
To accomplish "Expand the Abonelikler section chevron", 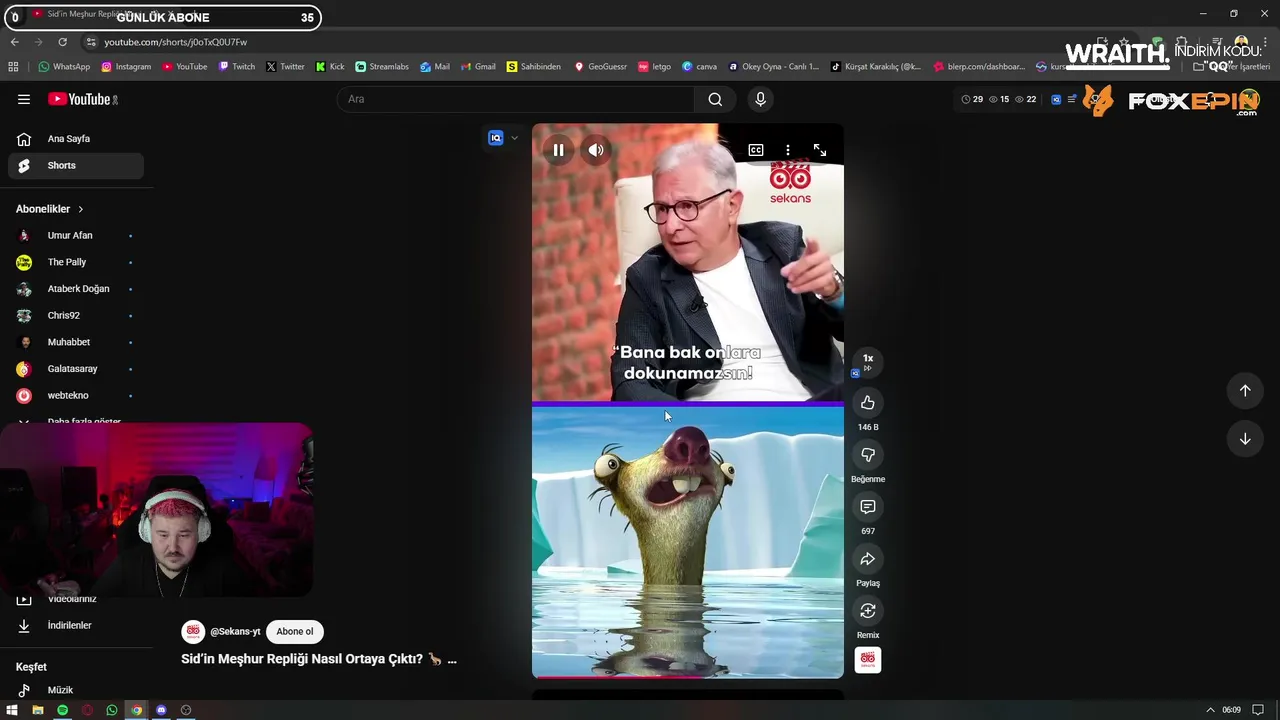I will coord(80,209).
